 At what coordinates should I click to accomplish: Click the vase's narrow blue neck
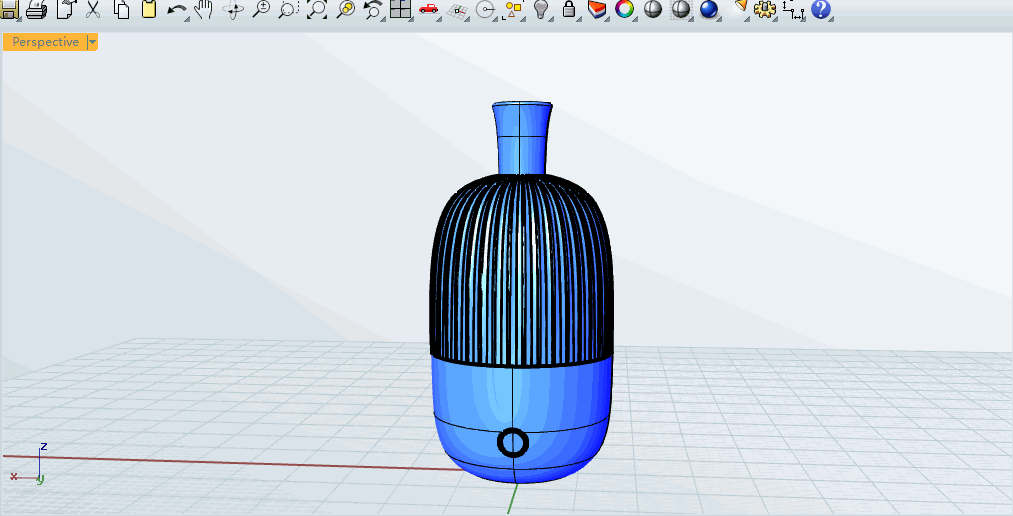[x=522, y=138]
